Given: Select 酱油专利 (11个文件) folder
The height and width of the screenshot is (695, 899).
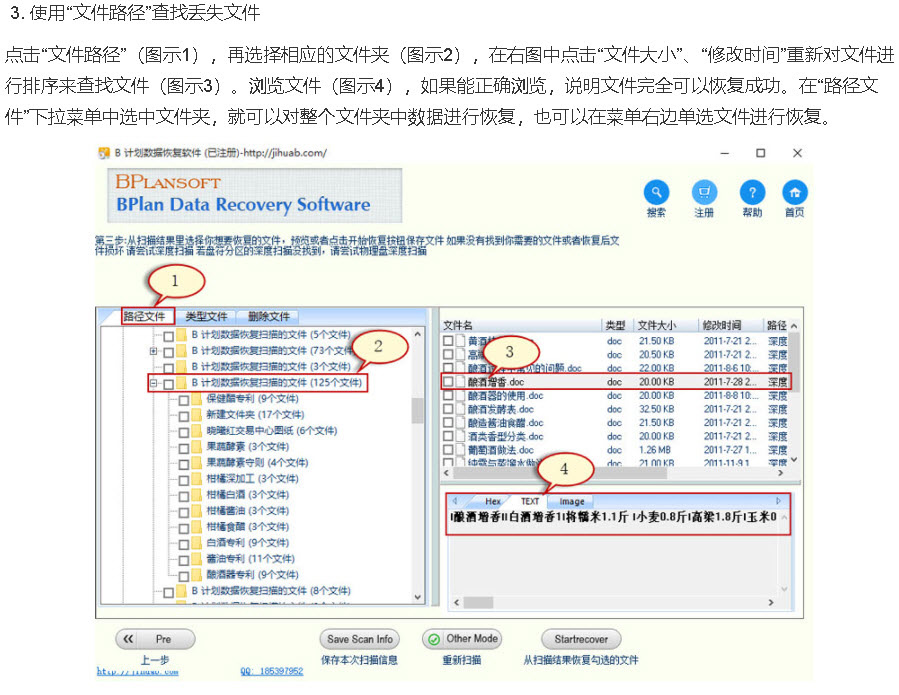Looking at the screenshot, I should coord(250,560).
